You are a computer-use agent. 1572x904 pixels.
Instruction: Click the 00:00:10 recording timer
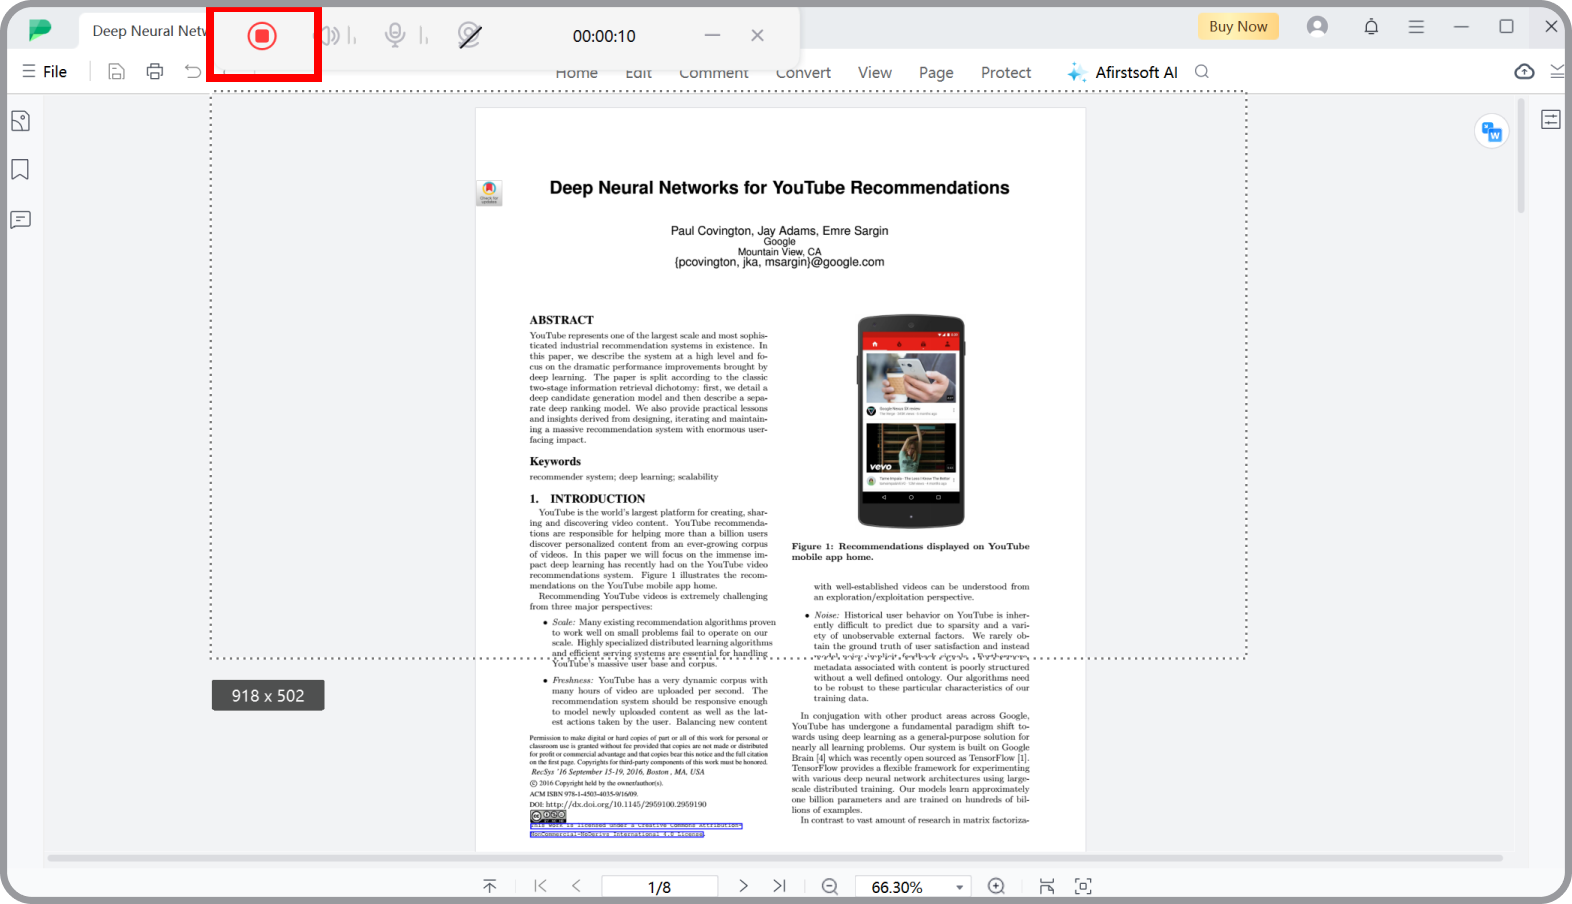(x=604, y=36)
